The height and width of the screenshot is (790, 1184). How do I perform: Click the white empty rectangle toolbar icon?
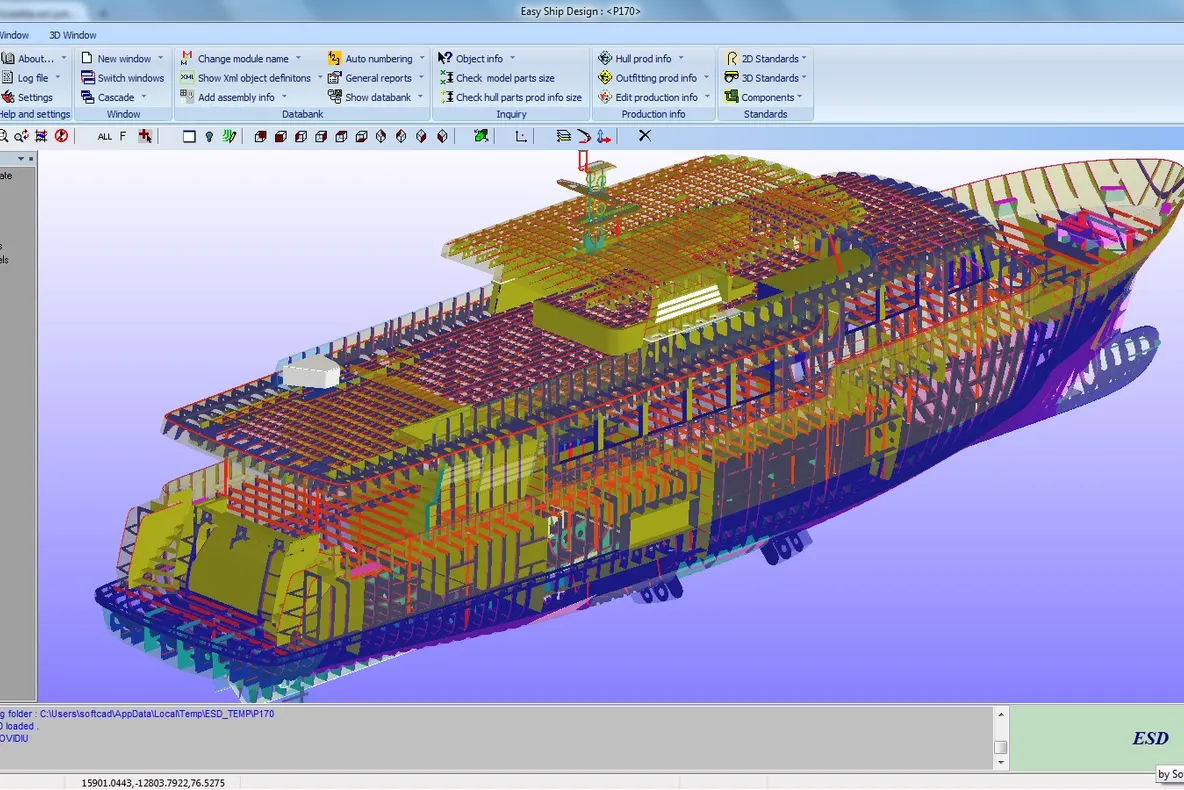tap(189, 137)
